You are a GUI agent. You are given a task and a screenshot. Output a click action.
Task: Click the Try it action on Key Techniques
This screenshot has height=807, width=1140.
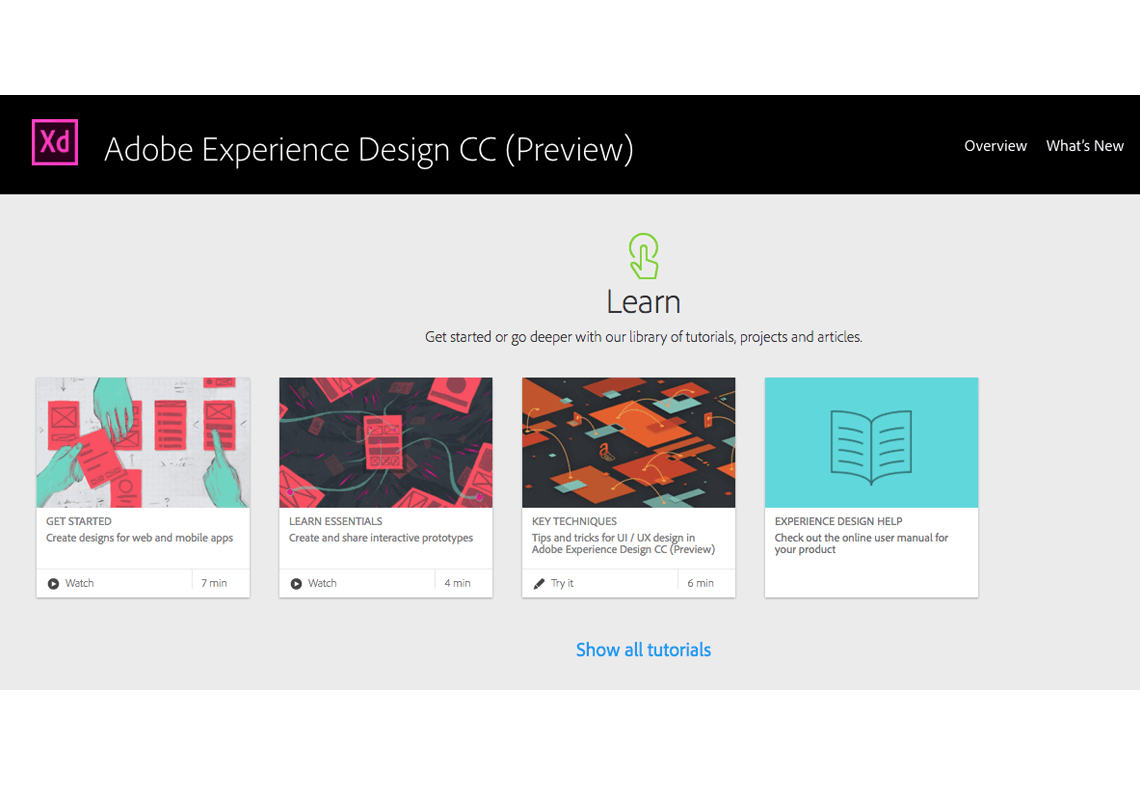click(x=560, y=582)
